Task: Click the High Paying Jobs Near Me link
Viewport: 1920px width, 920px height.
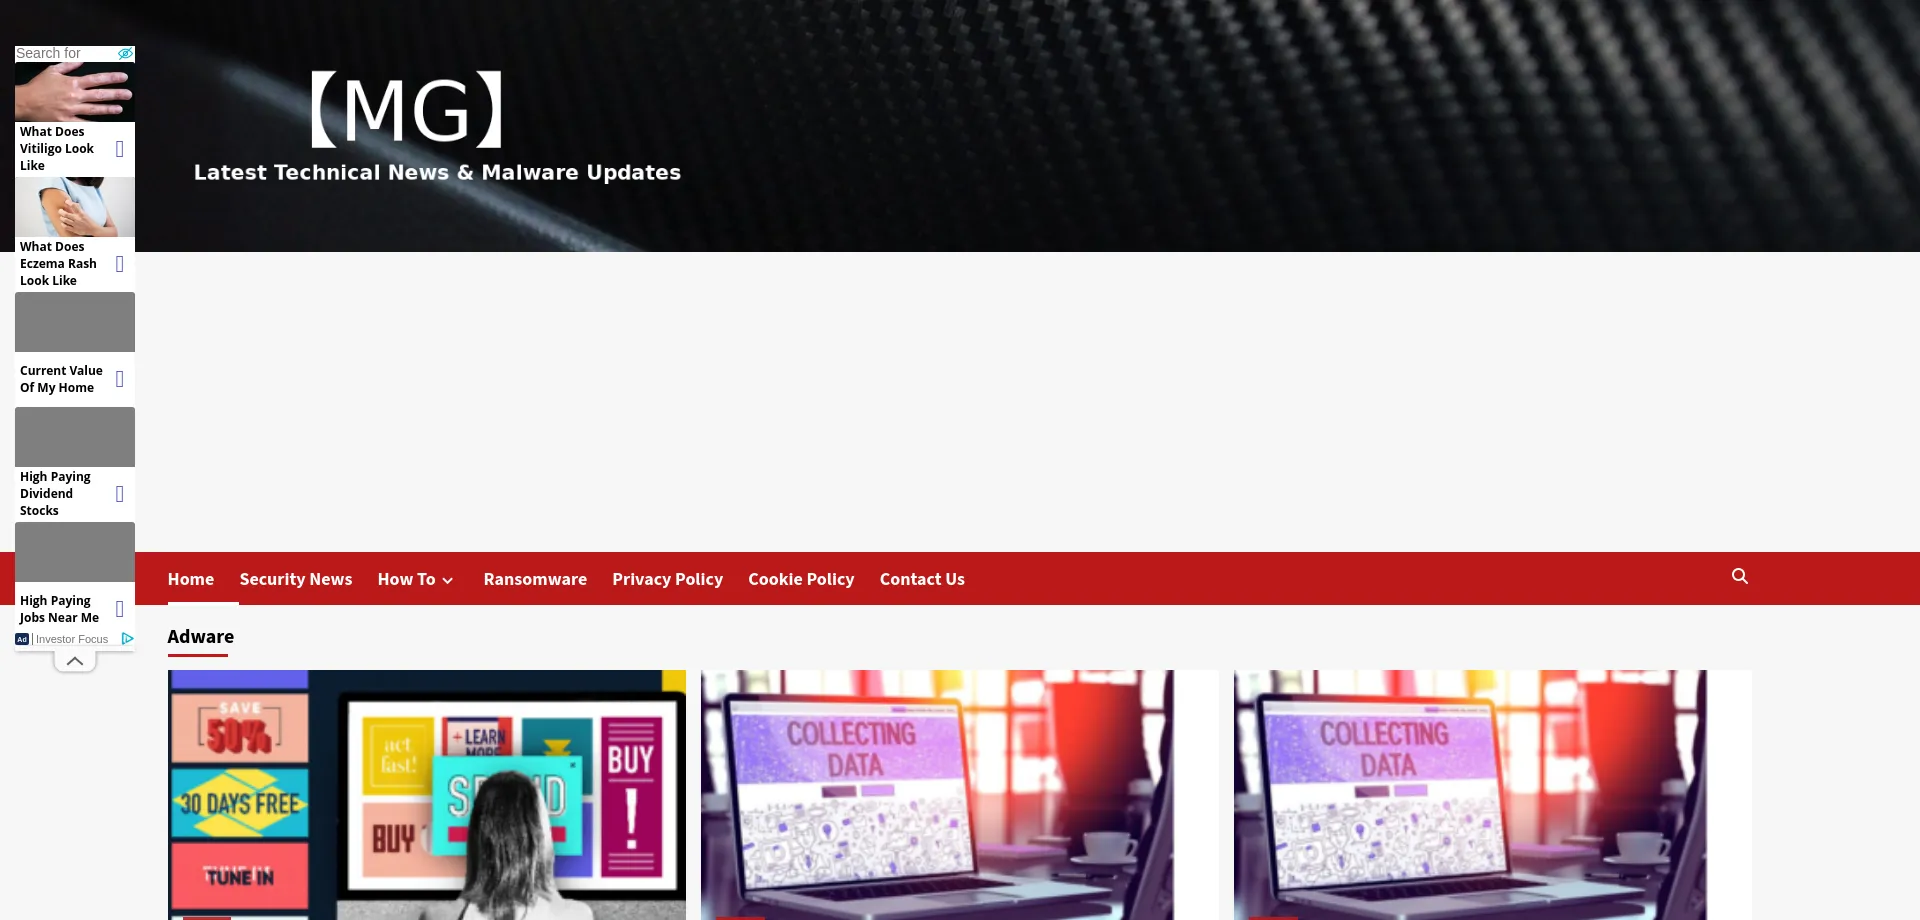Action: (x=59, y=609)
